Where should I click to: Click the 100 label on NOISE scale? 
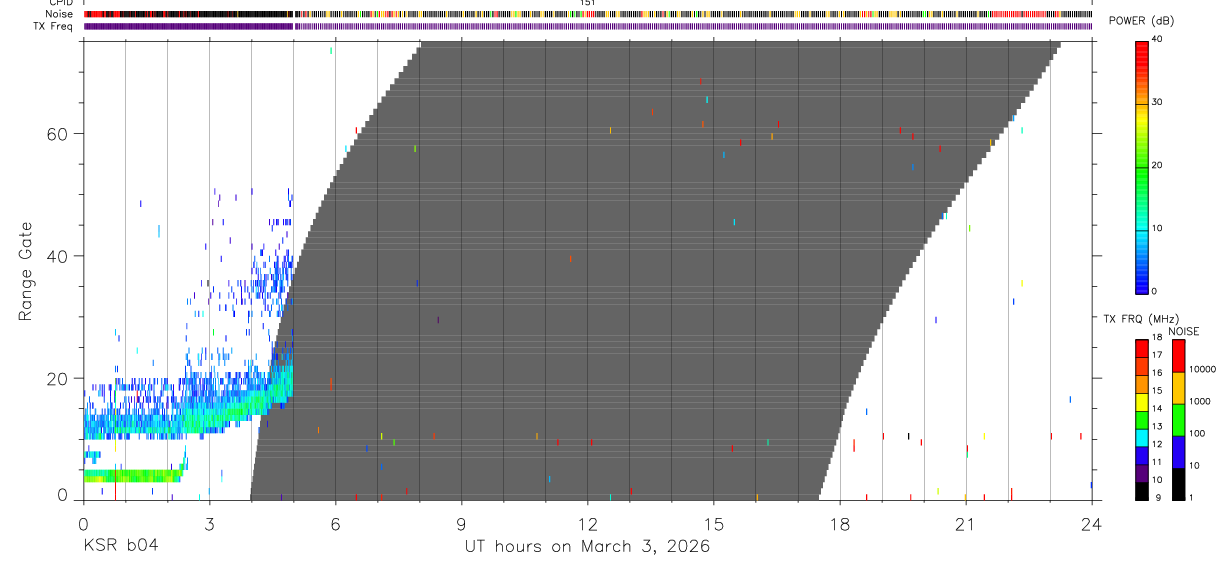[x=1197, y=434]
